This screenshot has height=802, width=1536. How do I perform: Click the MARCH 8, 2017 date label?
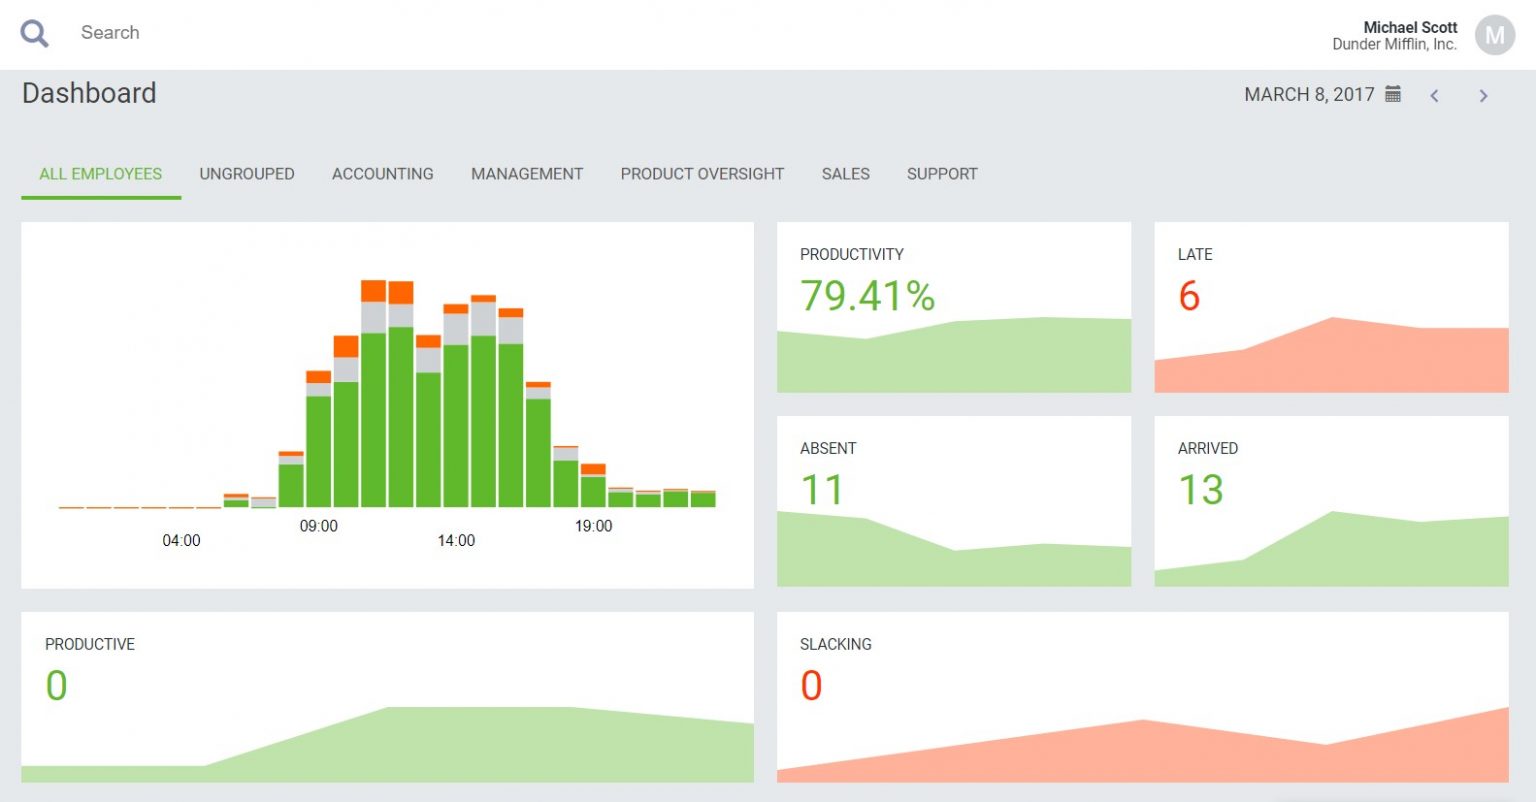[x=1310, y=93]
